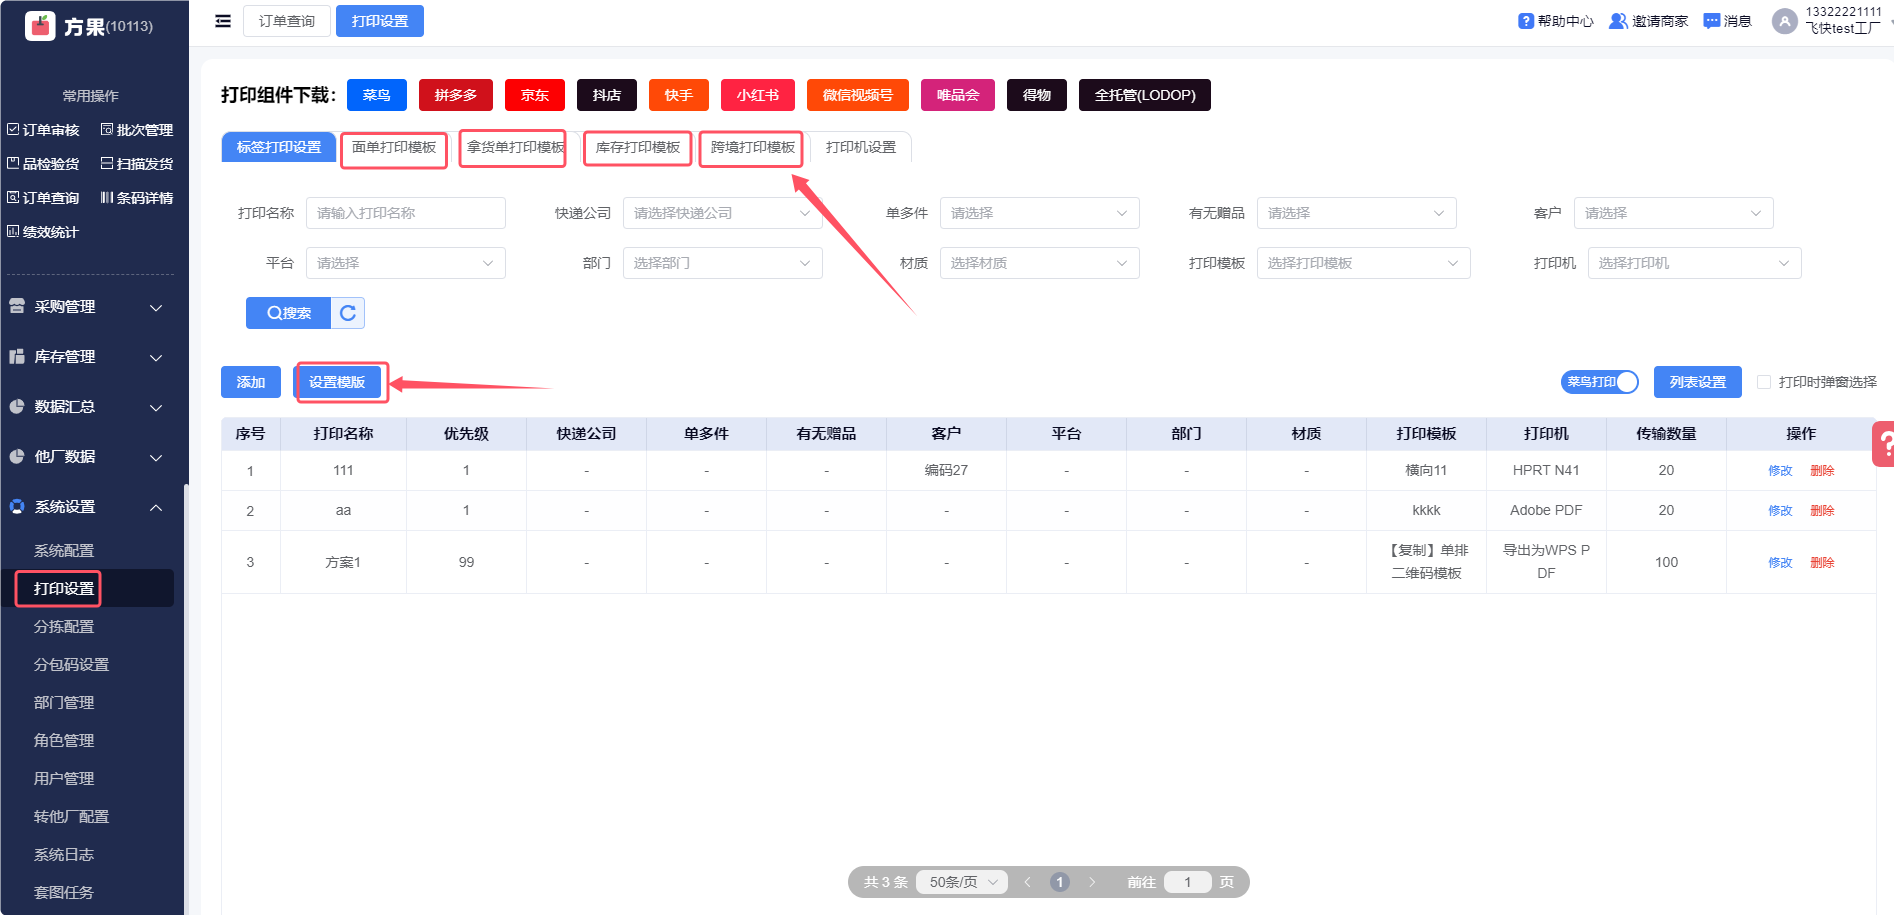The image size is (1894, 915).
Task: Open 订单审核 shortcut in sidebar
Action: click(x=43, y=130)
